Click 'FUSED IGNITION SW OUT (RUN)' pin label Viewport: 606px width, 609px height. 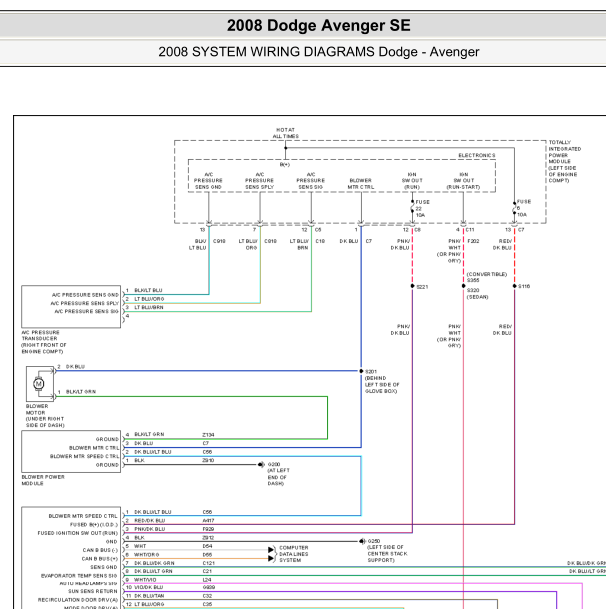(x=77, y=533)
